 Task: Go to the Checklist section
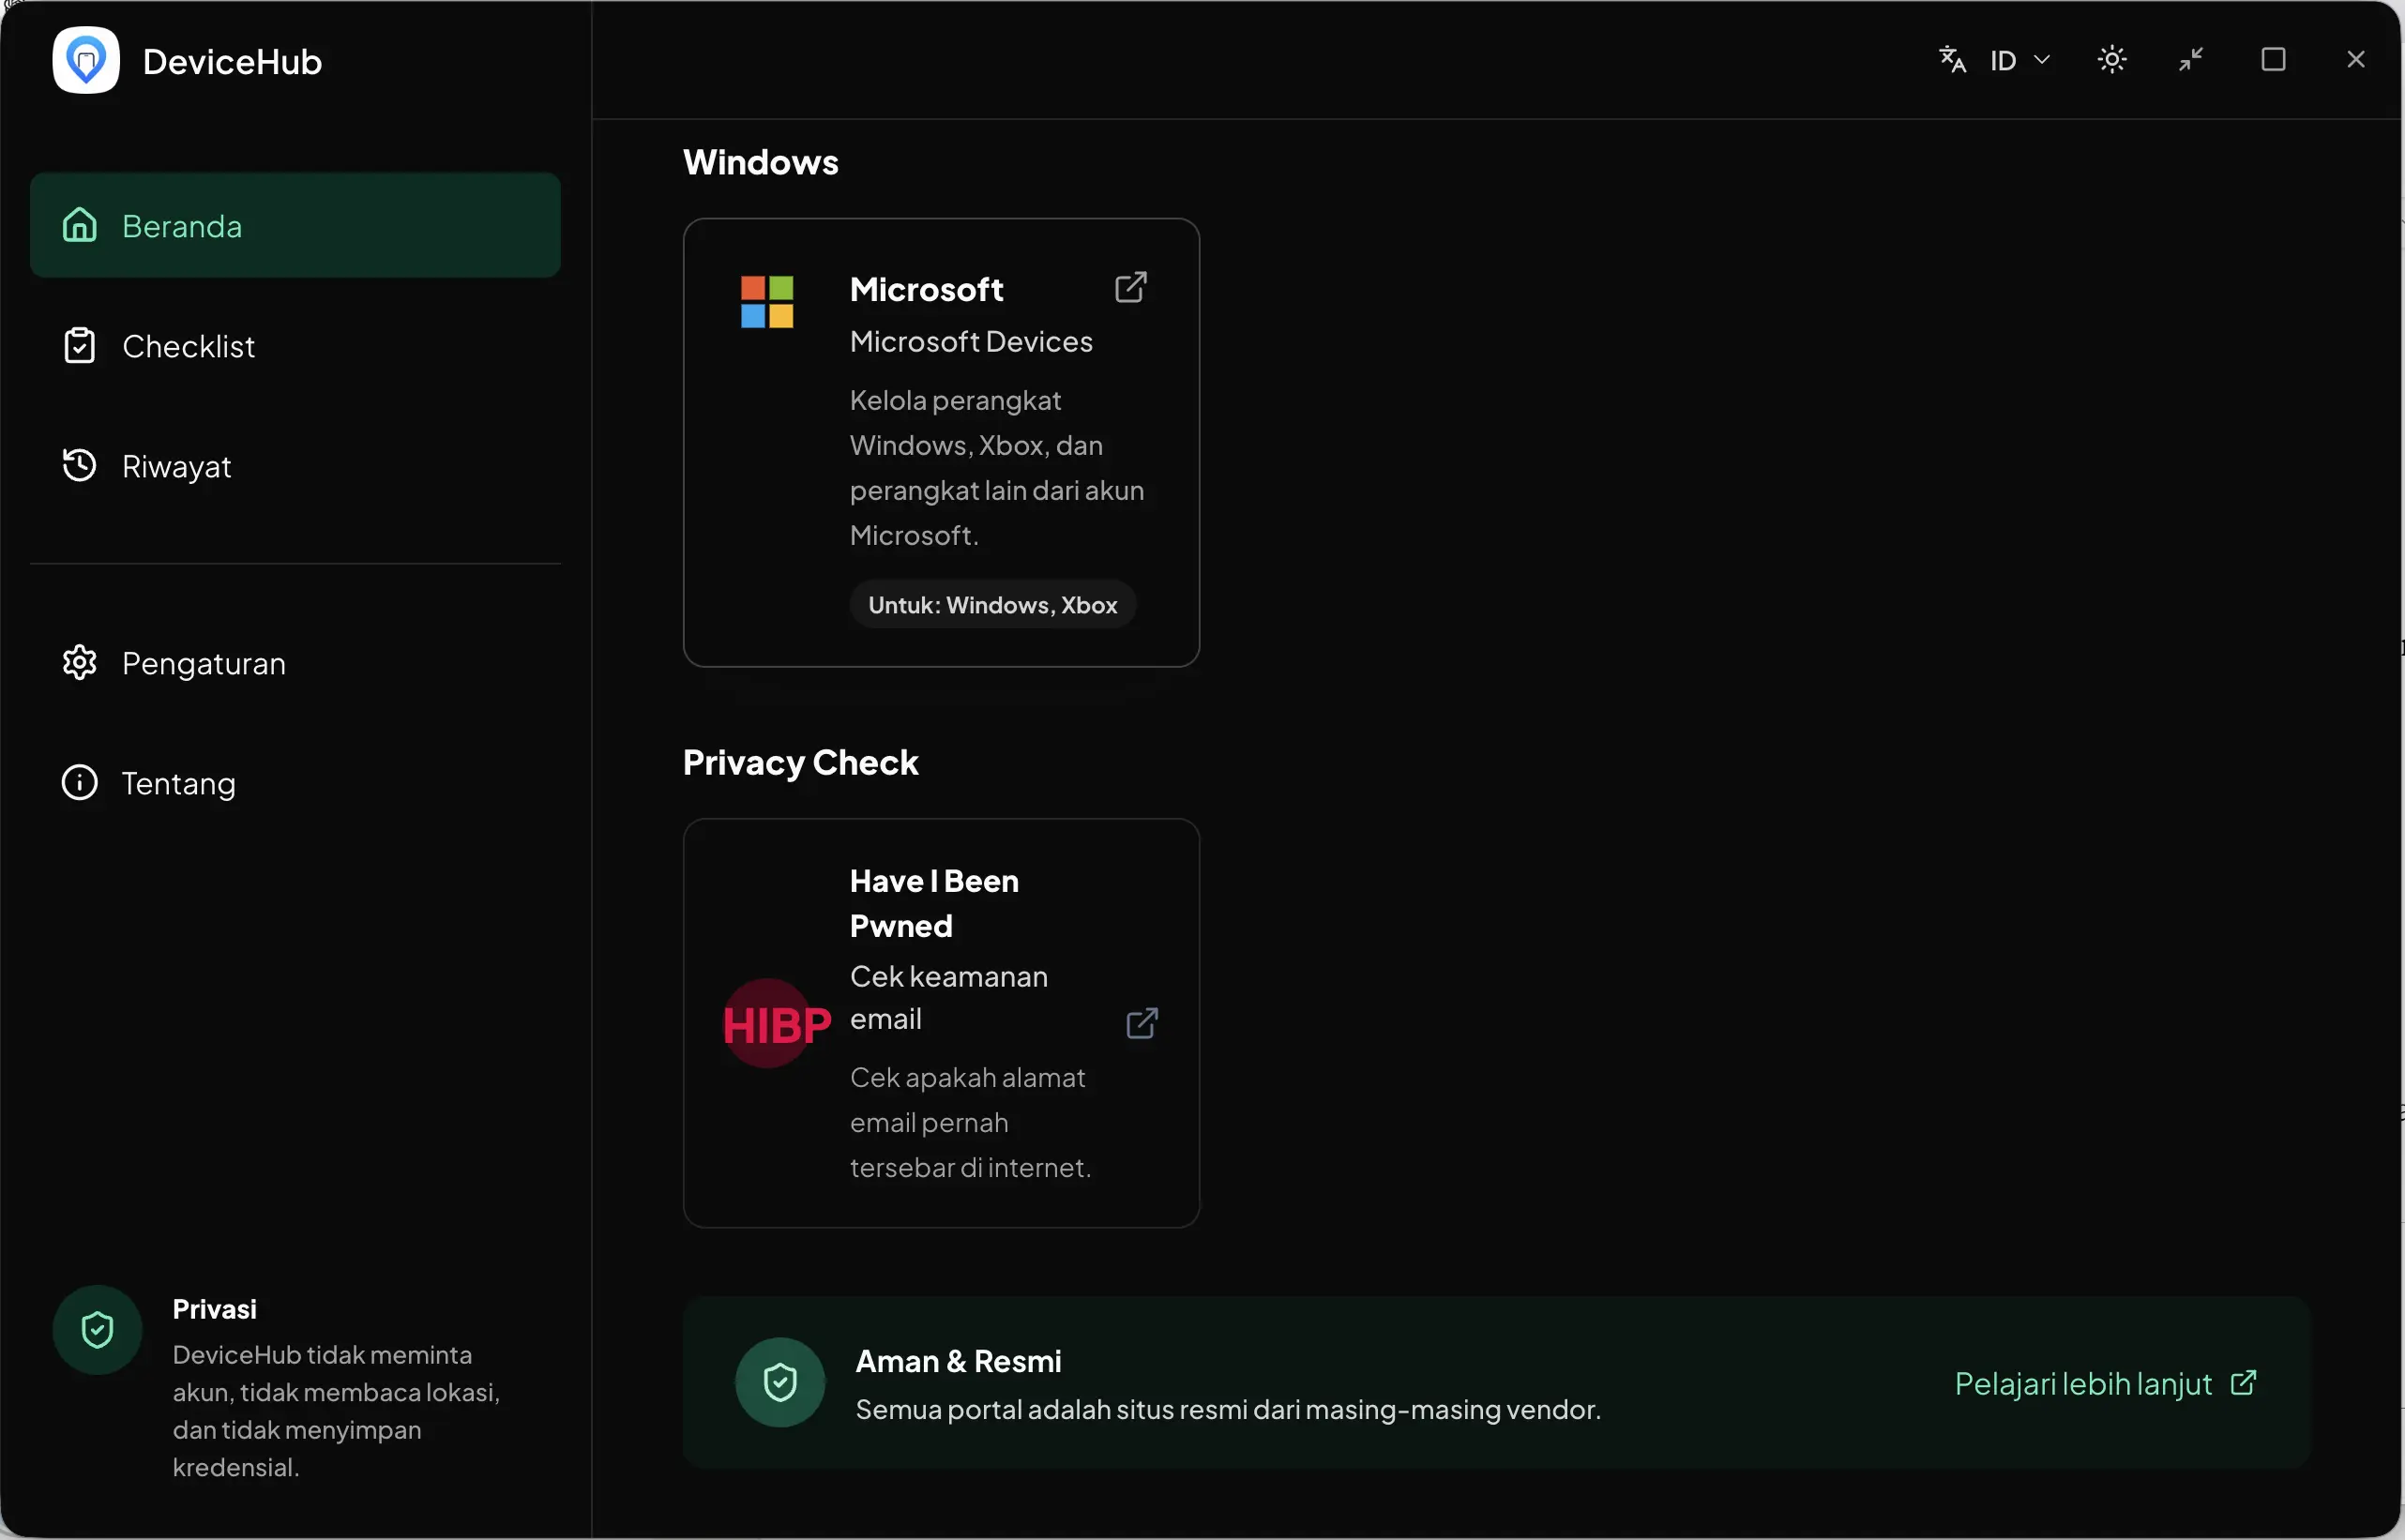pyautogui.click(x=295, y=346)
